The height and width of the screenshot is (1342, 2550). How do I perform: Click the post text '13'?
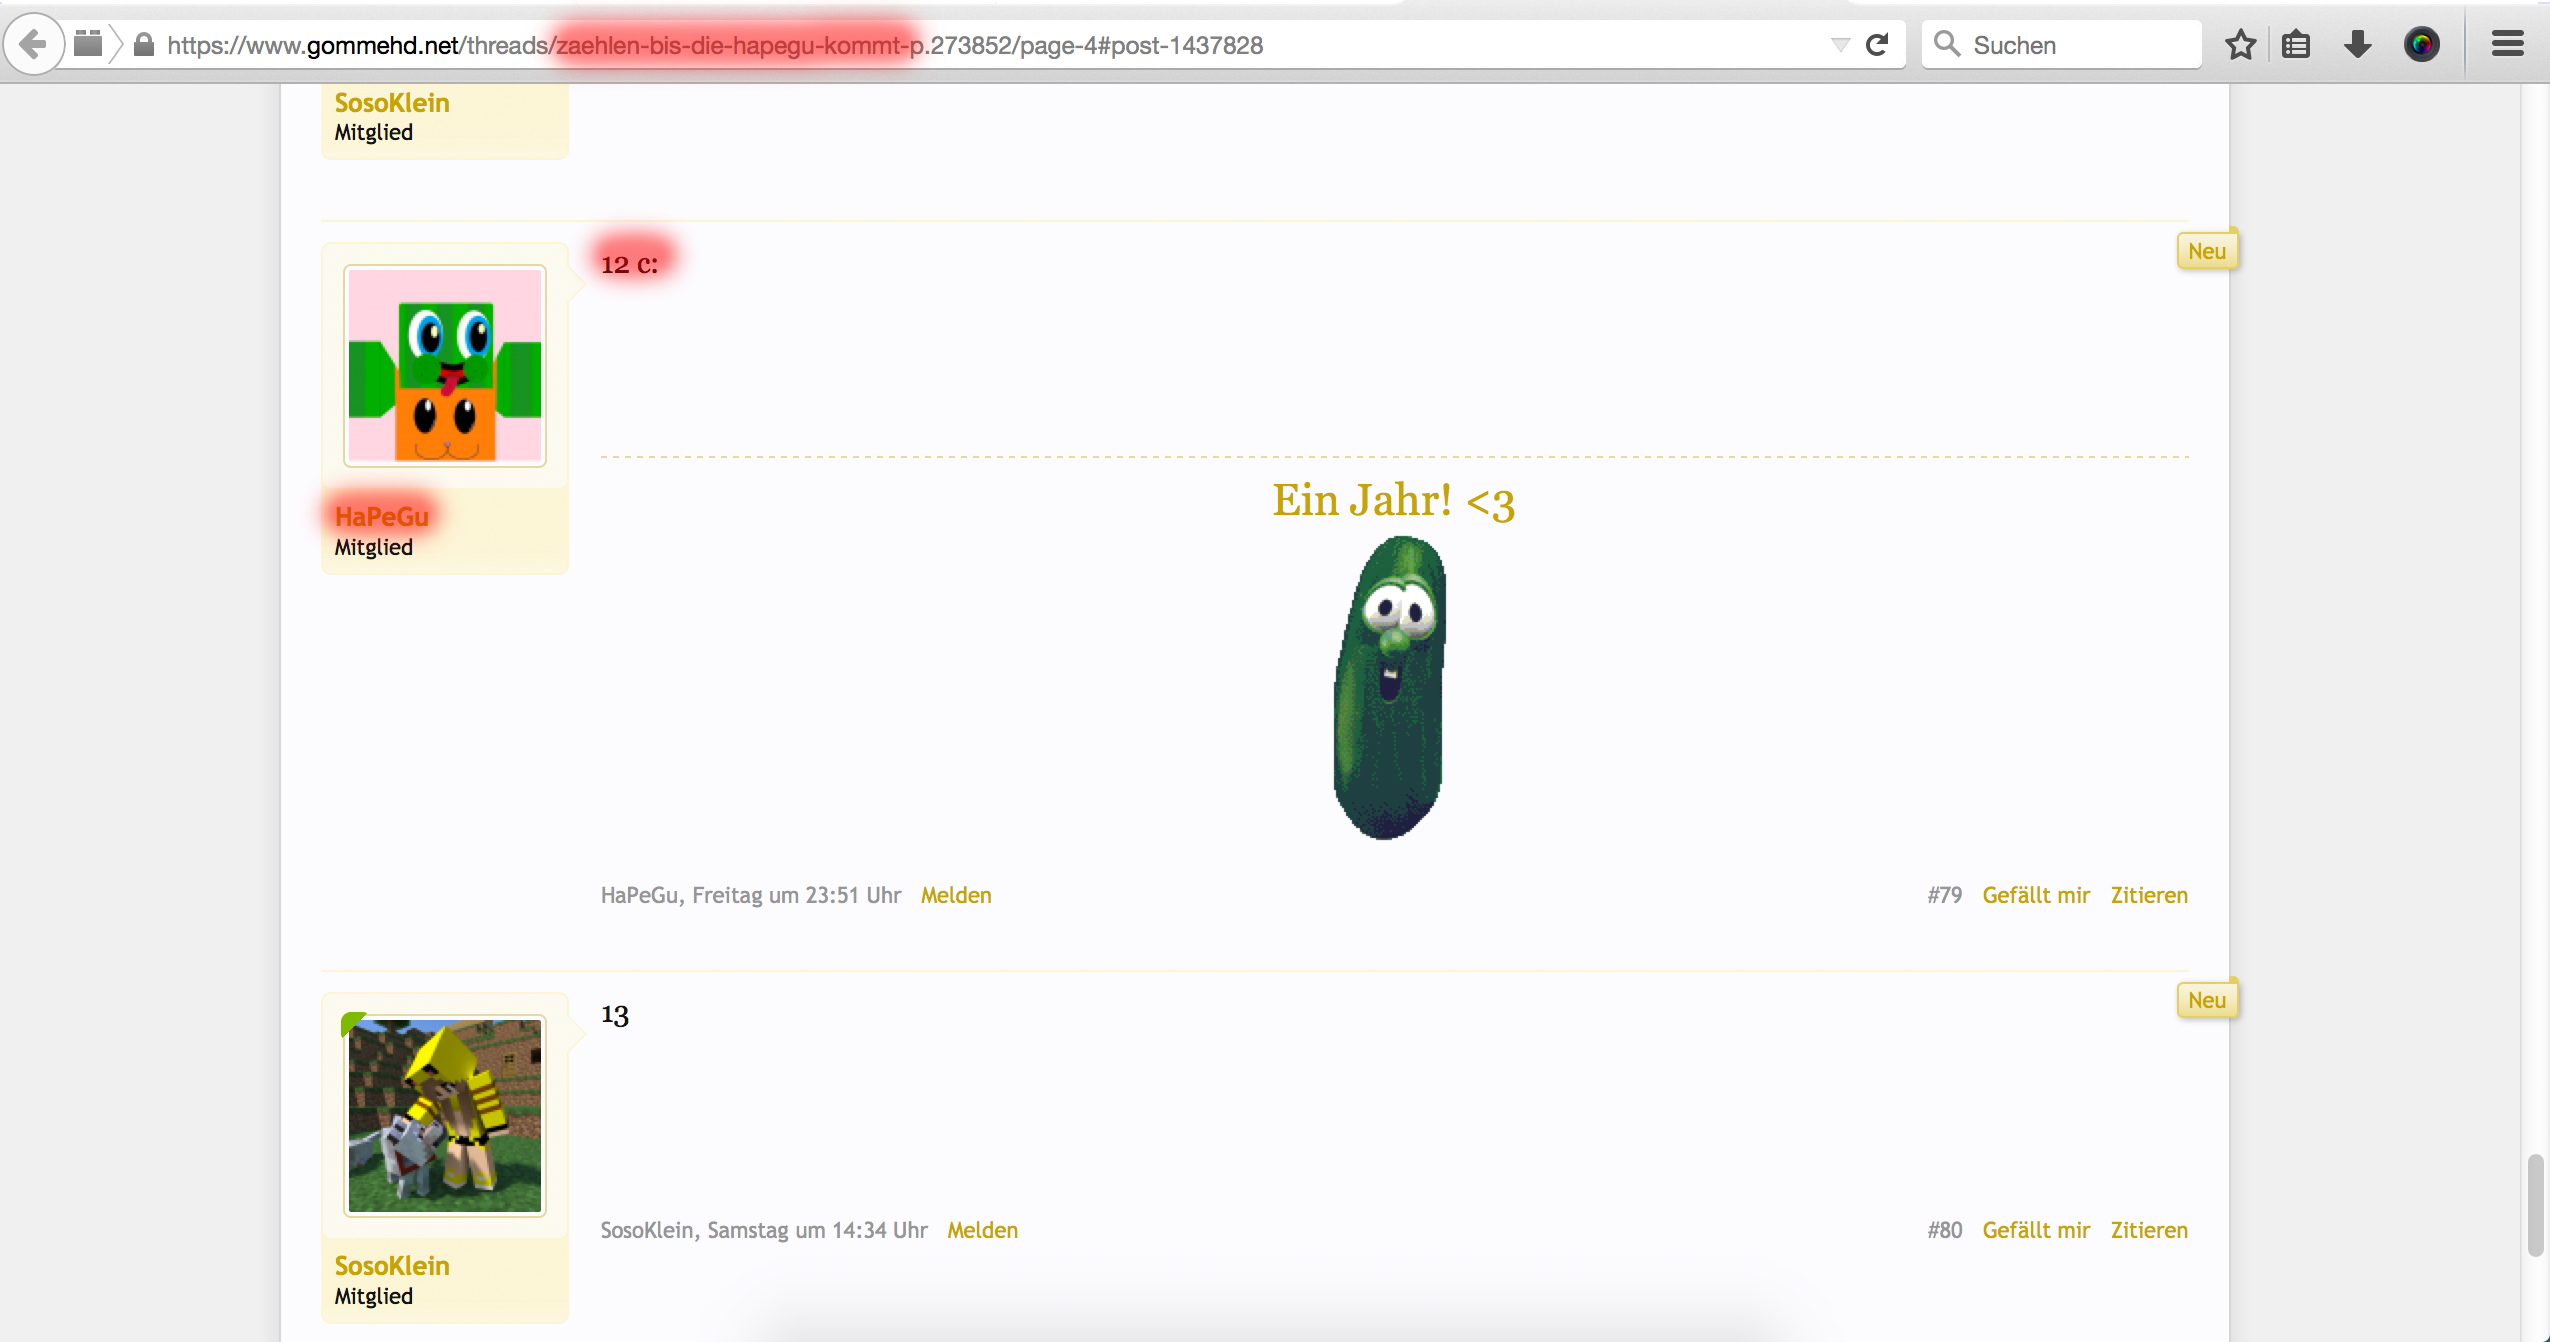(x=615, y=1015)
